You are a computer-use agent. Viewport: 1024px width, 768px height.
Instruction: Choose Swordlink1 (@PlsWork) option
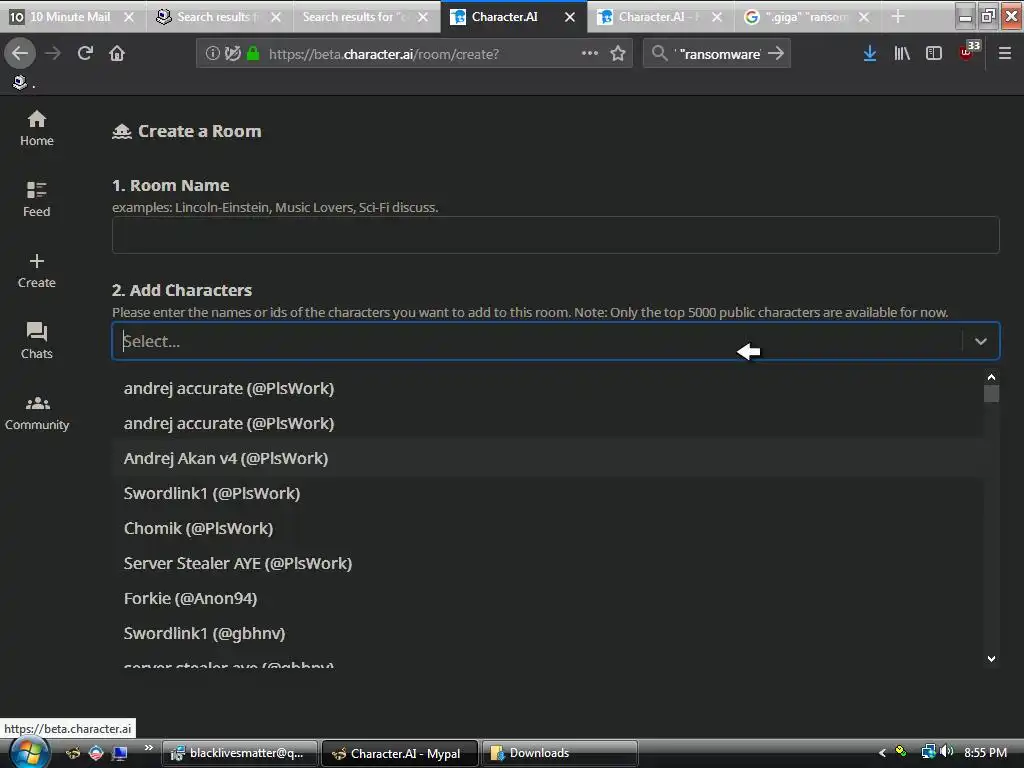(547, 493)
